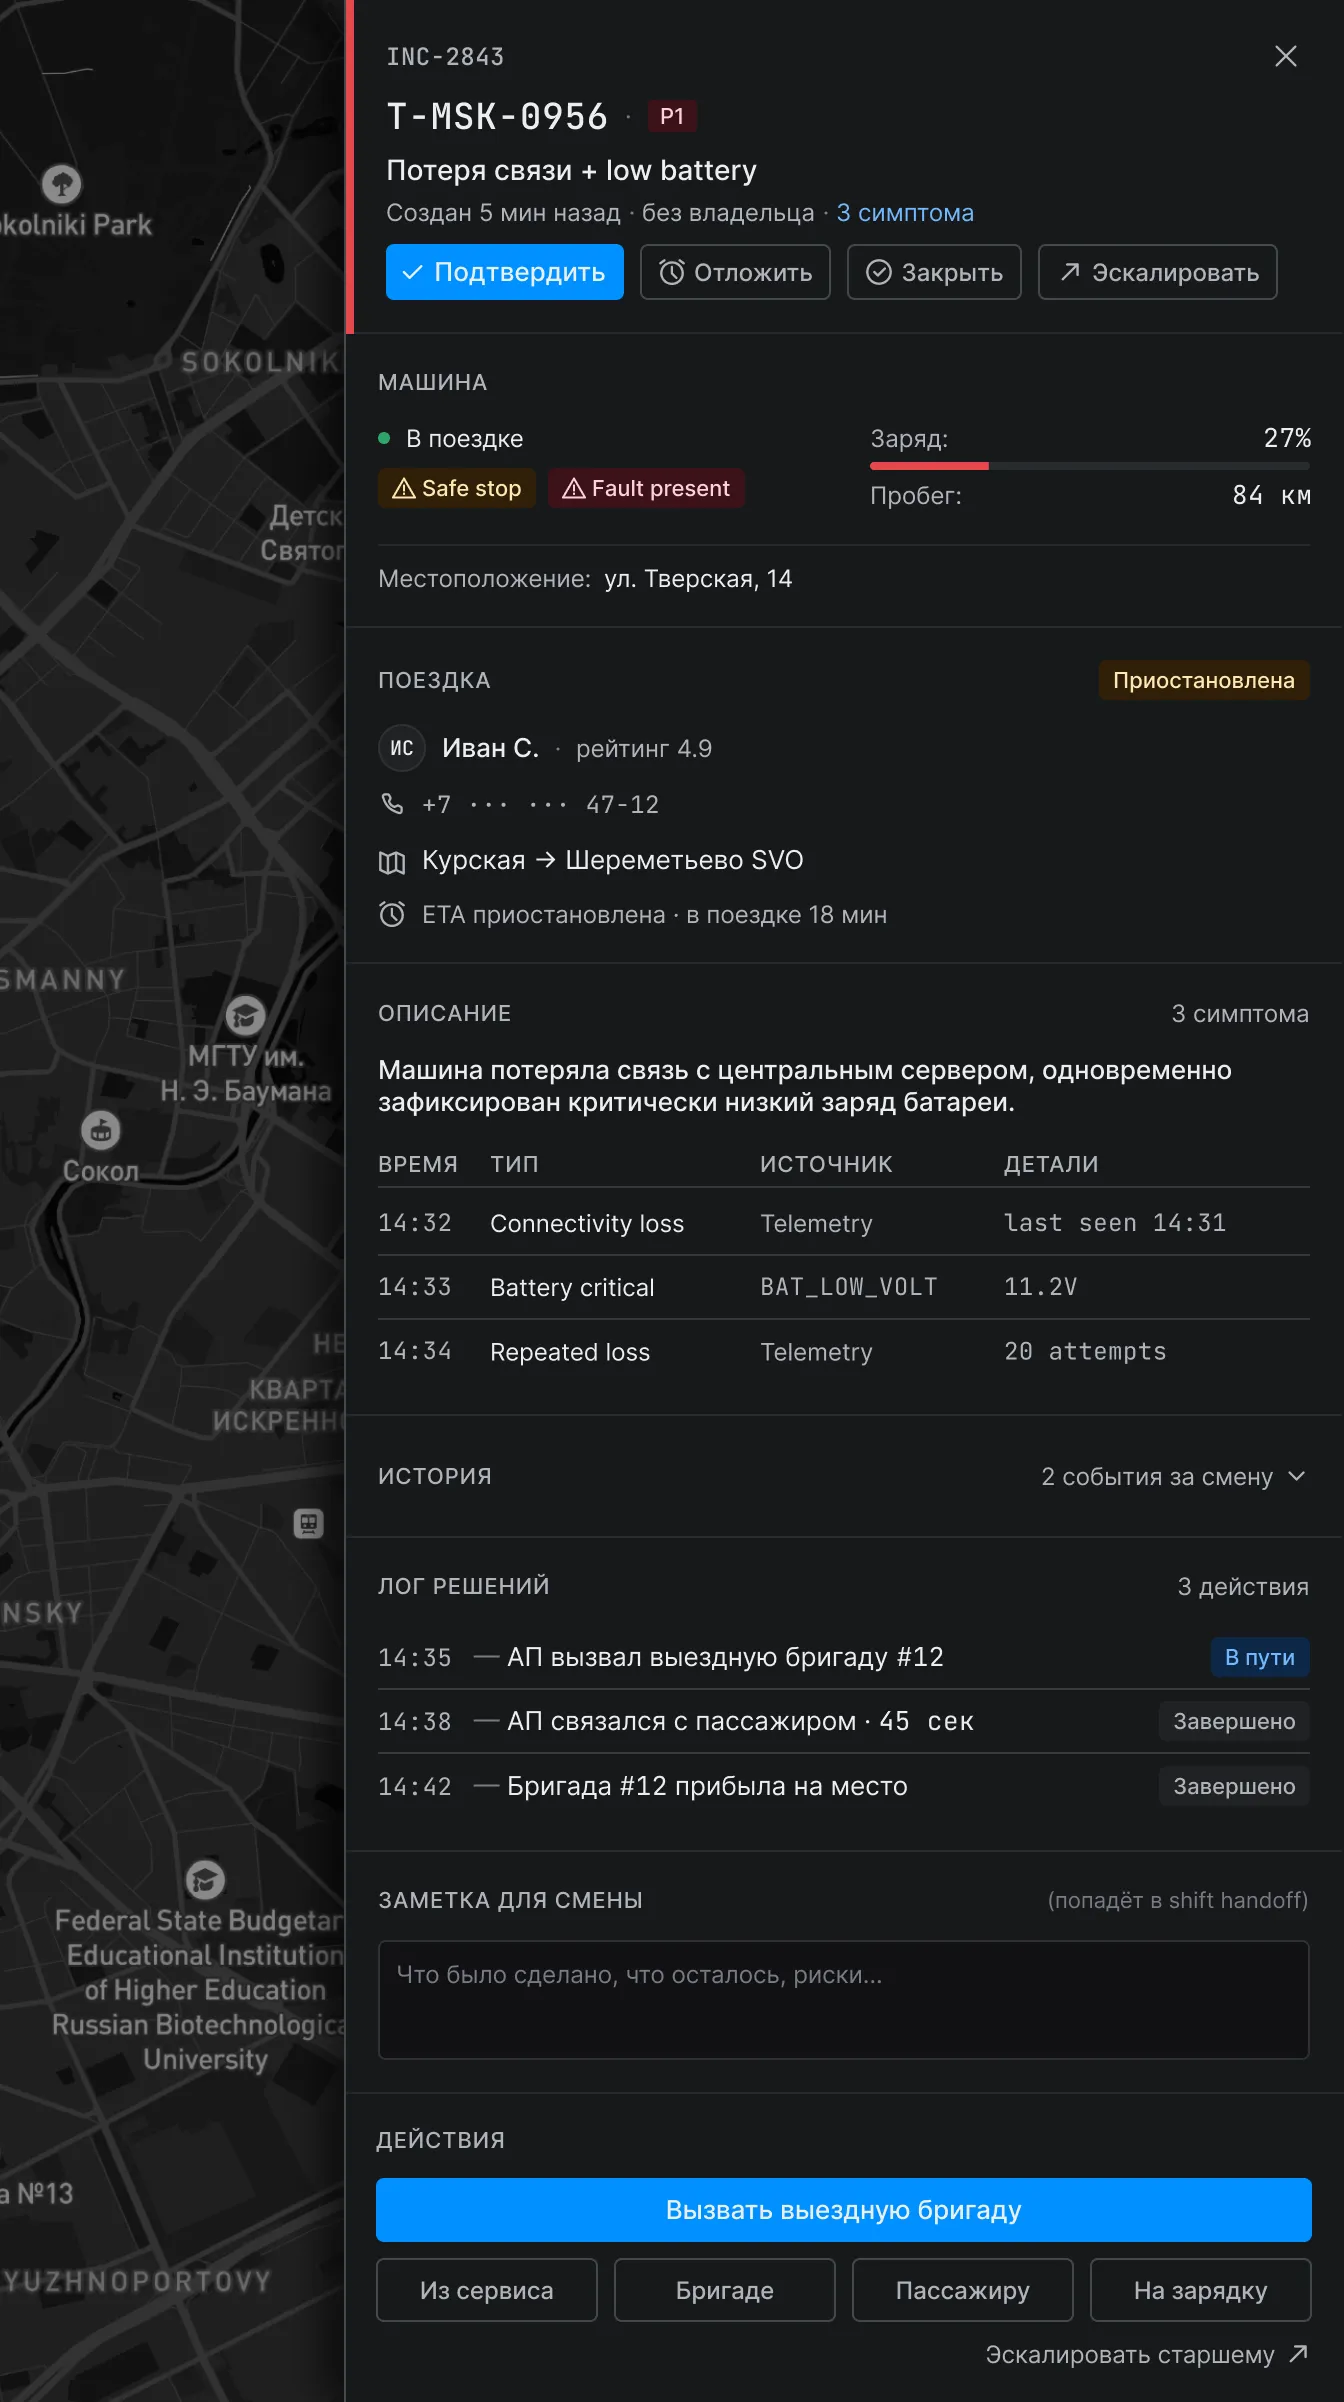Click the Fault present alert tag

pos(646,488)
